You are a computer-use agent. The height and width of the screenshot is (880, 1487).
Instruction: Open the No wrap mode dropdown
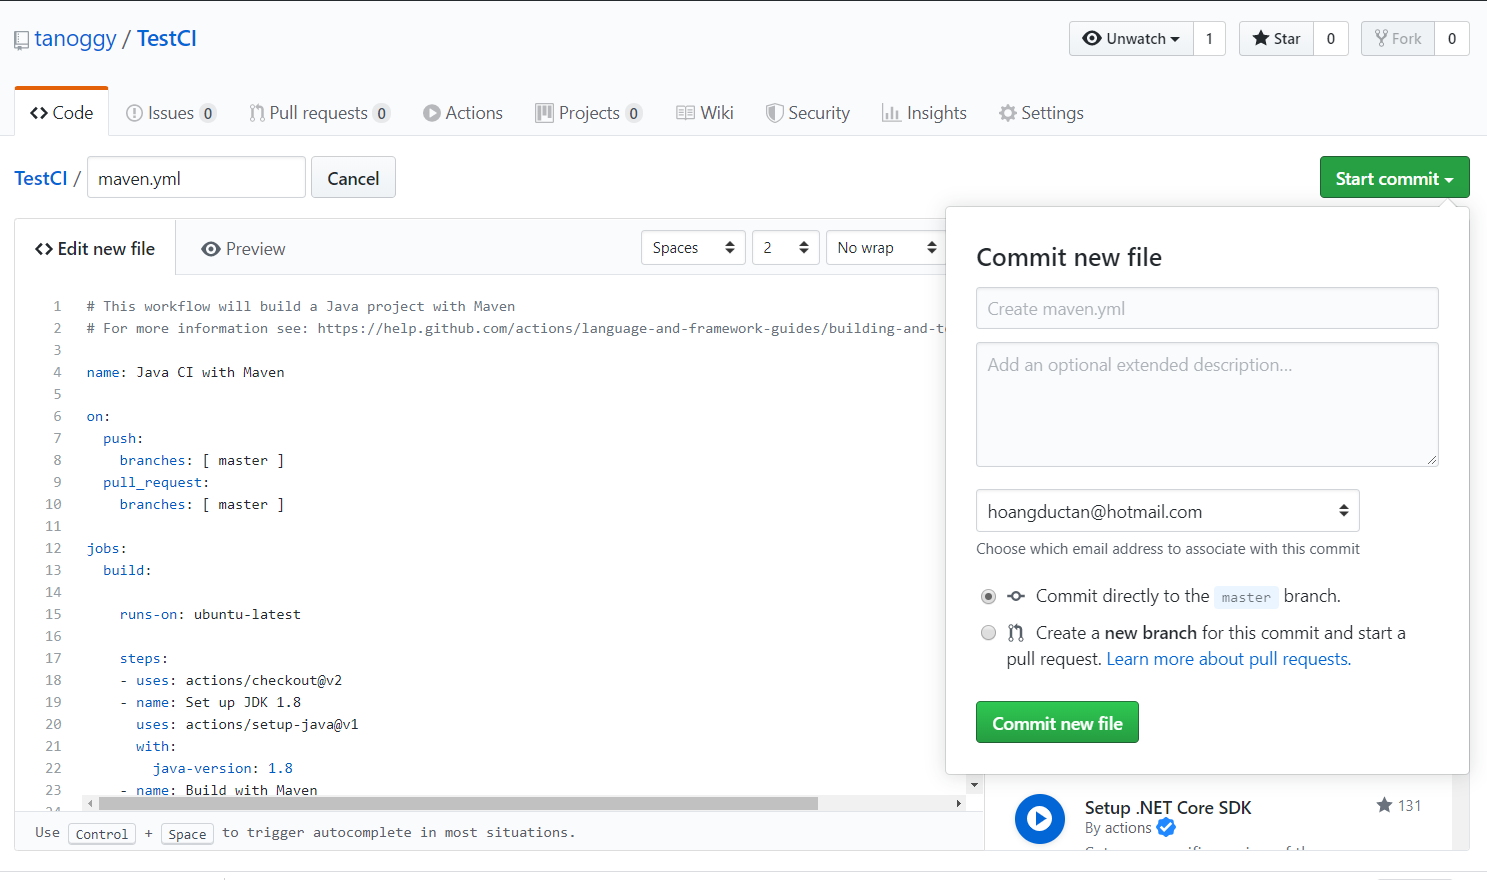click(x=887, y=248)
